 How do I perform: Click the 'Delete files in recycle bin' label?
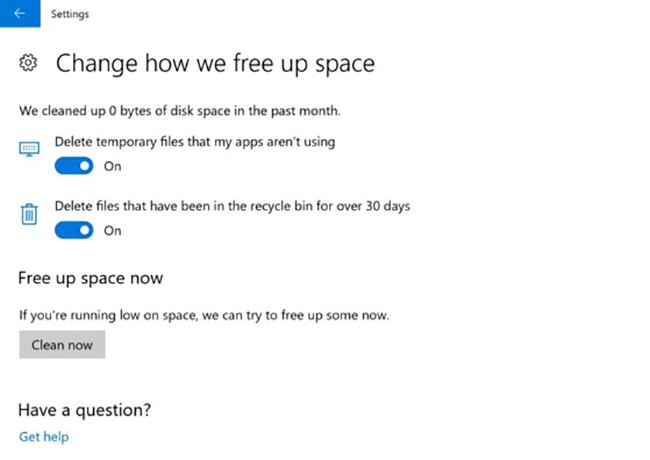pos(232,207)
